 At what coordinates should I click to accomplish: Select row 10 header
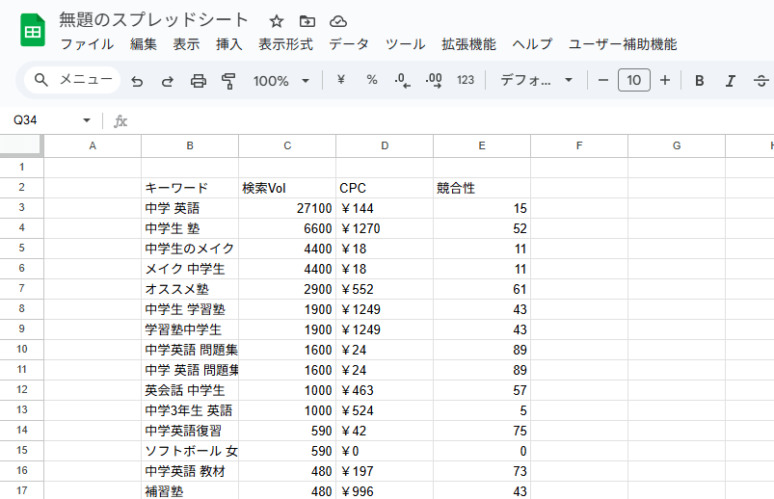(21, 349)
